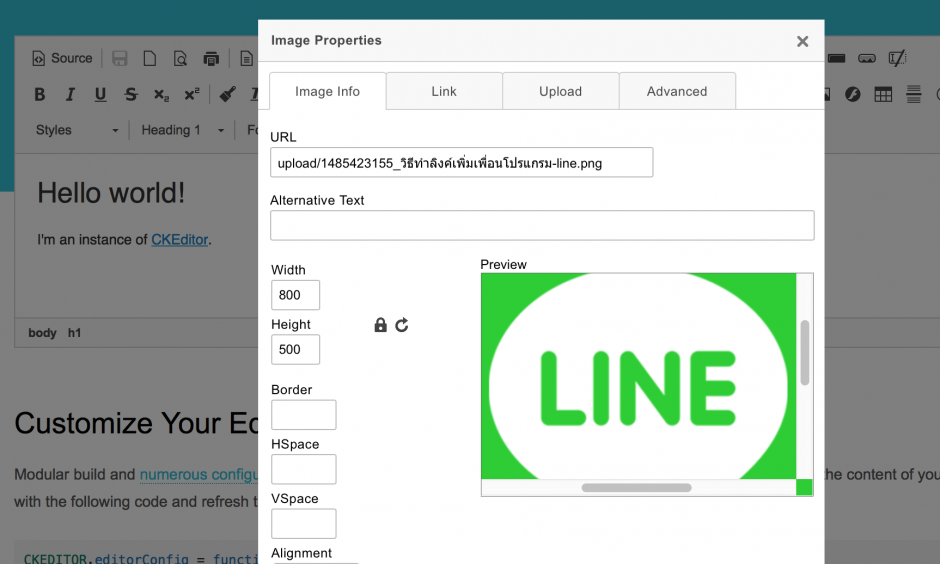Click the preview horizontal scrollbar thumb

tap(636, 488)
